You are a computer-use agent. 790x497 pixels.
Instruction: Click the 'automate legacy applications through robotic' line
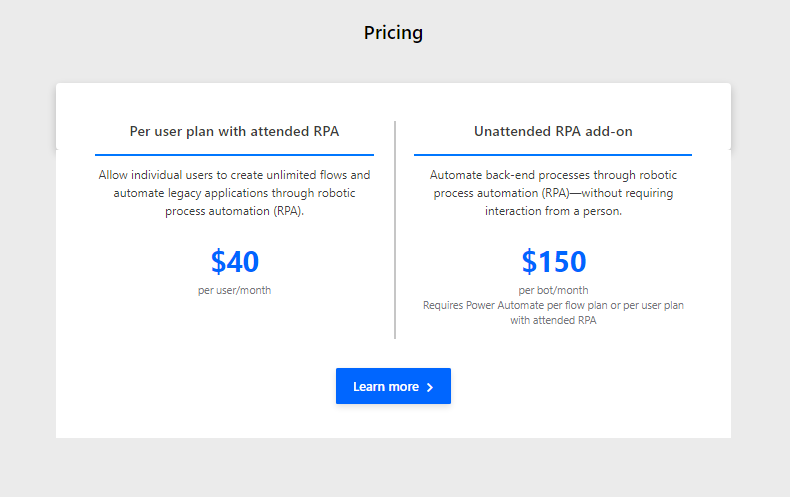[234, 193]
